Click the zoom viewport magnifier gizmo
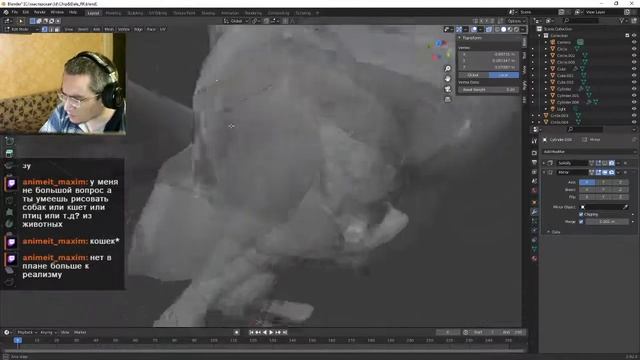640x360 pixels. (x=448, y=69)
